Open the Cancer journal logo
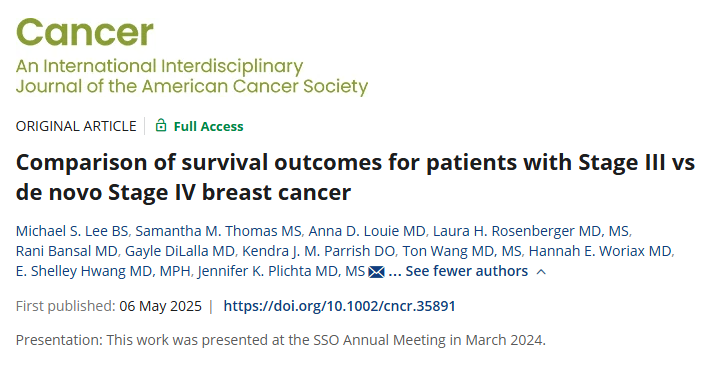The height and width of the screenshot is (371, 704). click(84, 32)
